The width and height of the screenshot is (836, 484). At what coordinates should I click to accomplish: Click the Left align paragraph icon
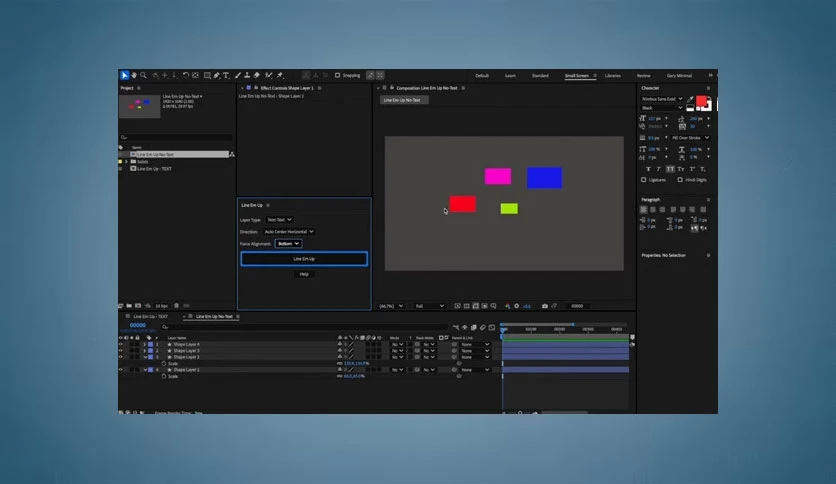644,209
